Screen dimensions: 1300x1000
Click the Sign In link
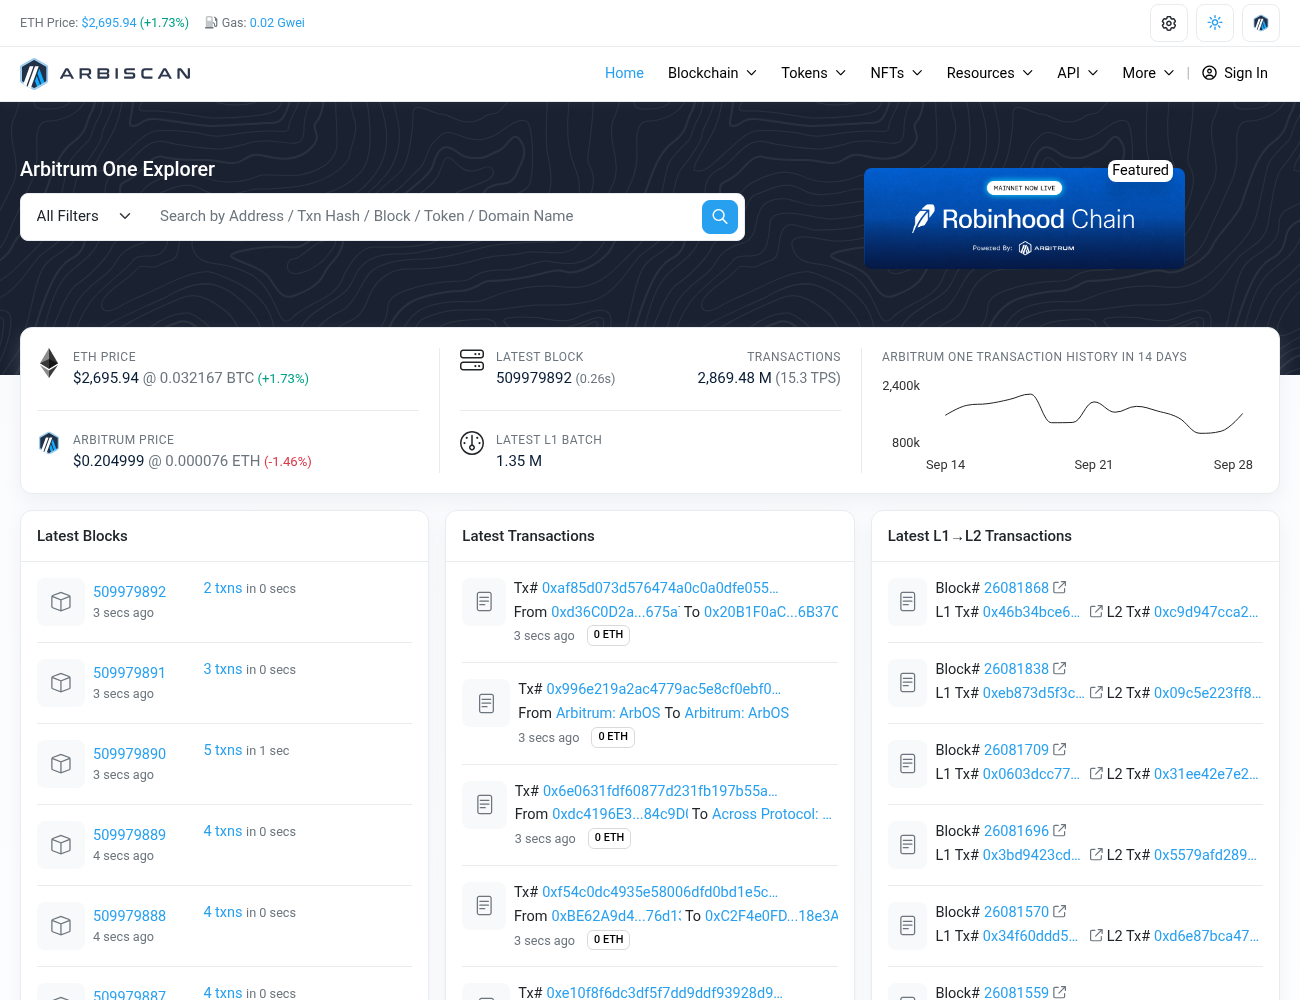(x=1235, y=73)
